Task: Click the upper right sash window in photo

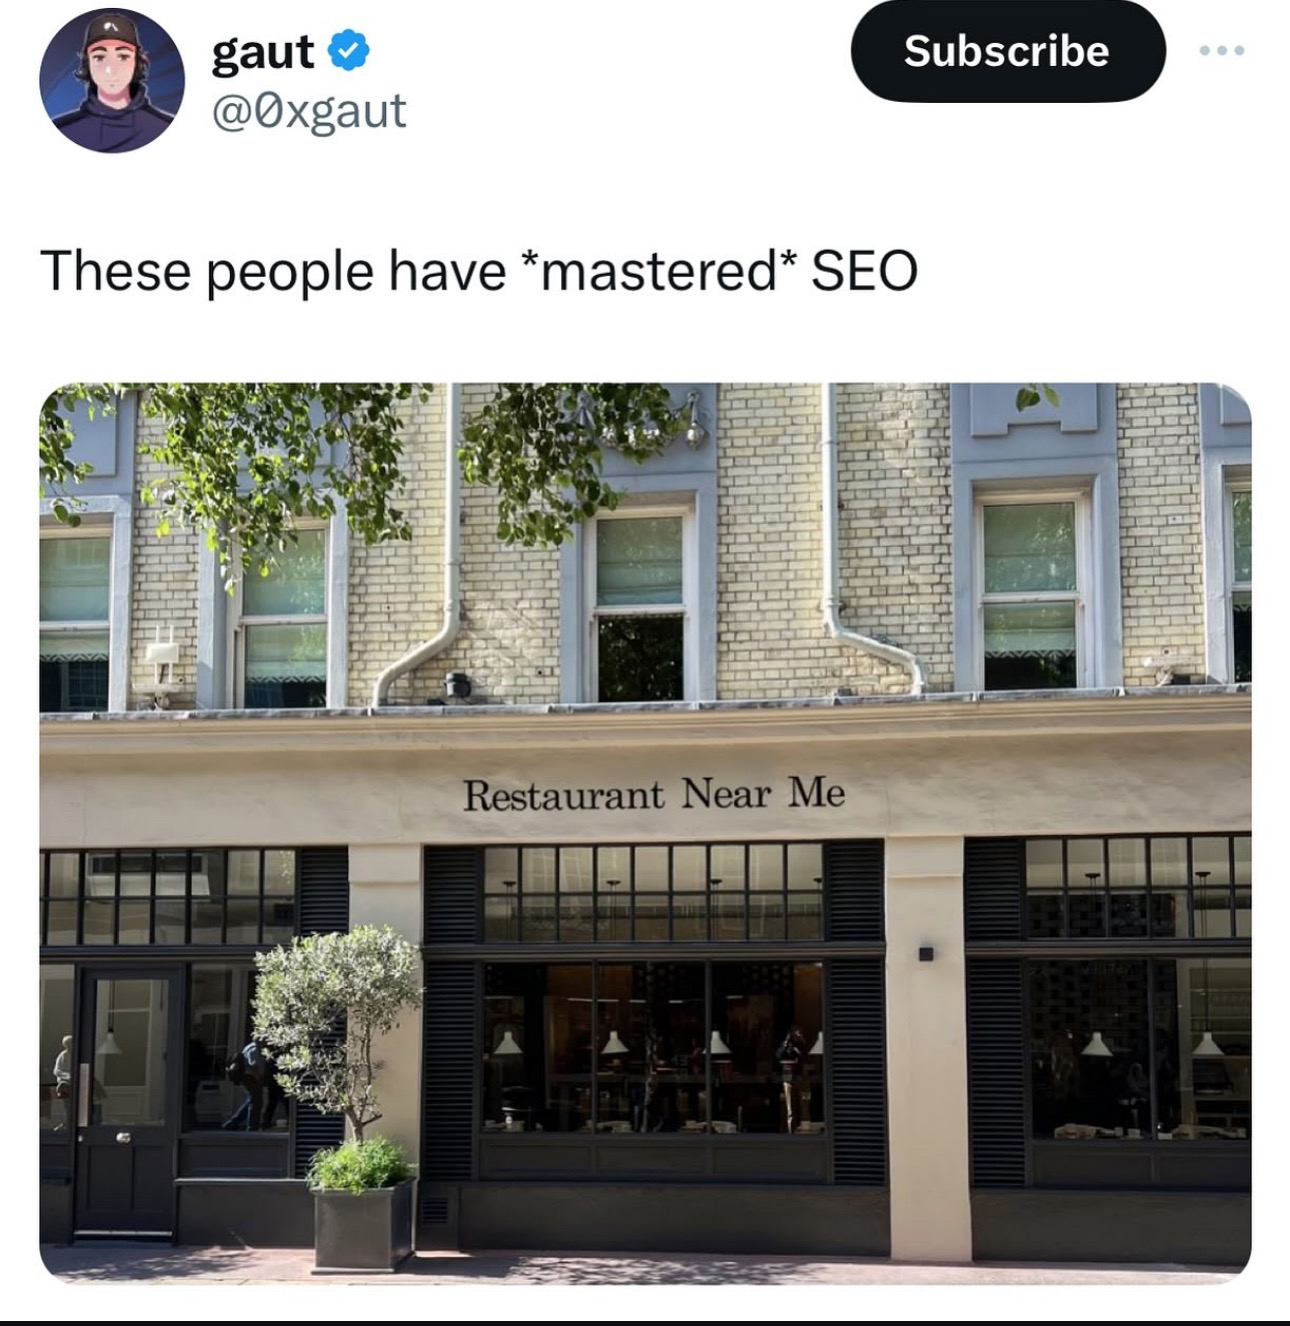Action: click(x=1030, y=590)
